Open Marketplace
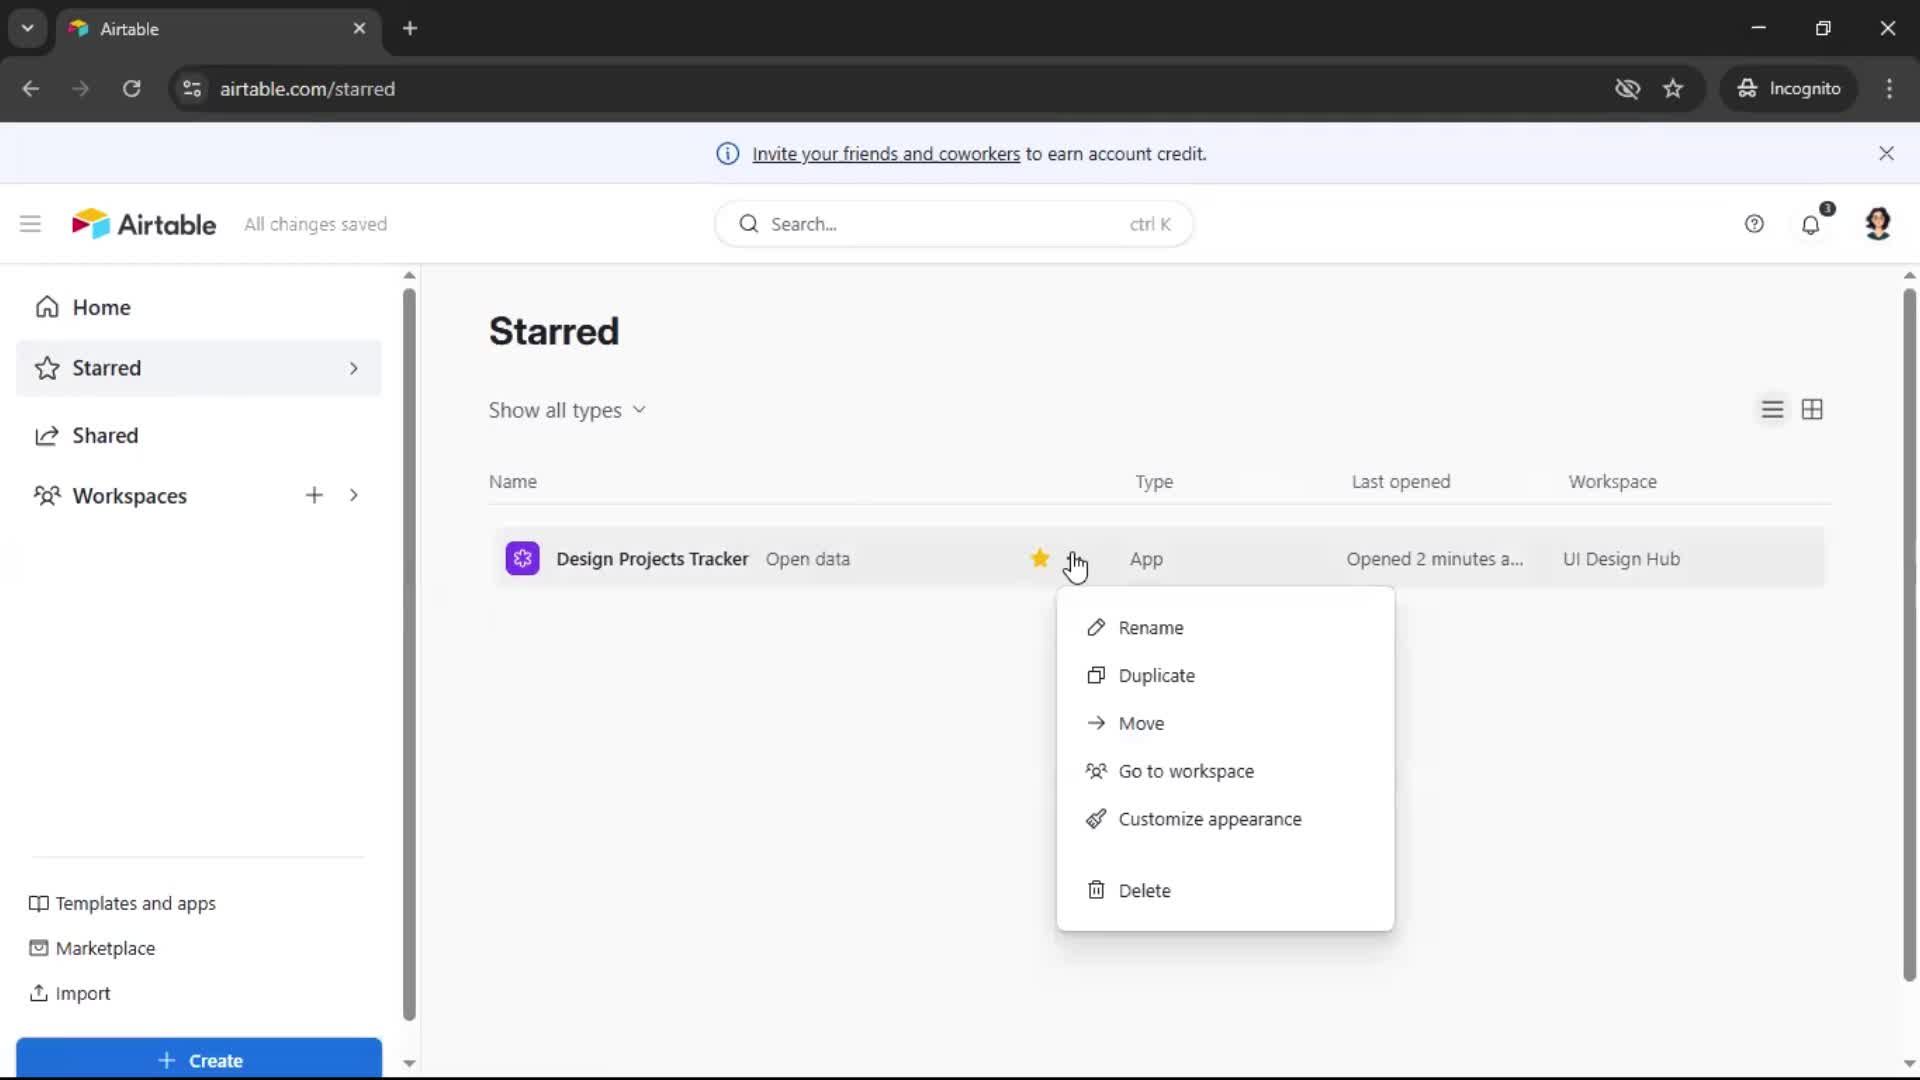Image resolution: width=1920 pixels, height=1080 pixels. (x=92, y=948)
